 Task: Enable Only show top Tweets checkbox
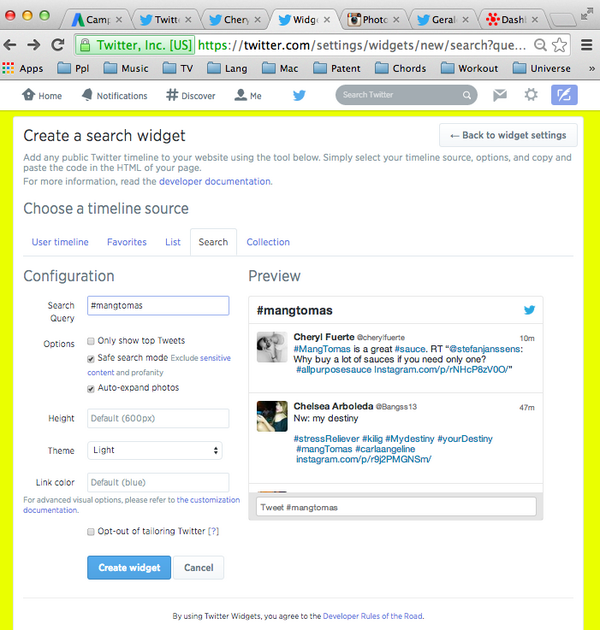coord(91,341)
